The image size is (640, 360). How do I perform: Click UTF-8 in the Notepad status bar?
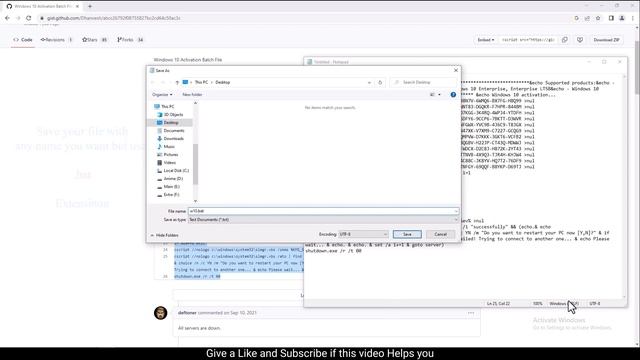point(595,304)
